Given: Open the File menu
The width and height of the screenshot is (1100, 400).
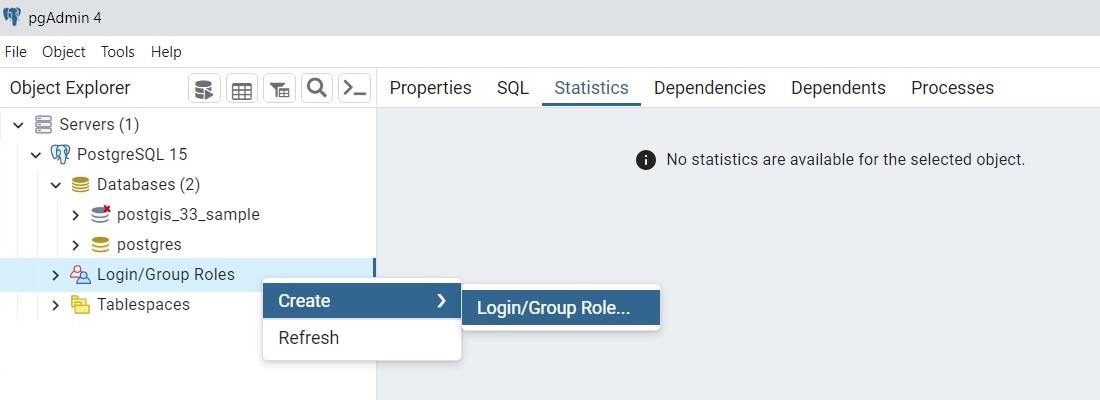Looking at the screenshot, I should [15, 52].
